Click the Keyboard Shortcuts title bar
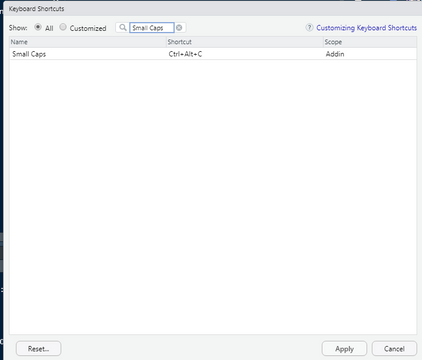The height and width of the screenshot is (360, 422). pos(213,9)
